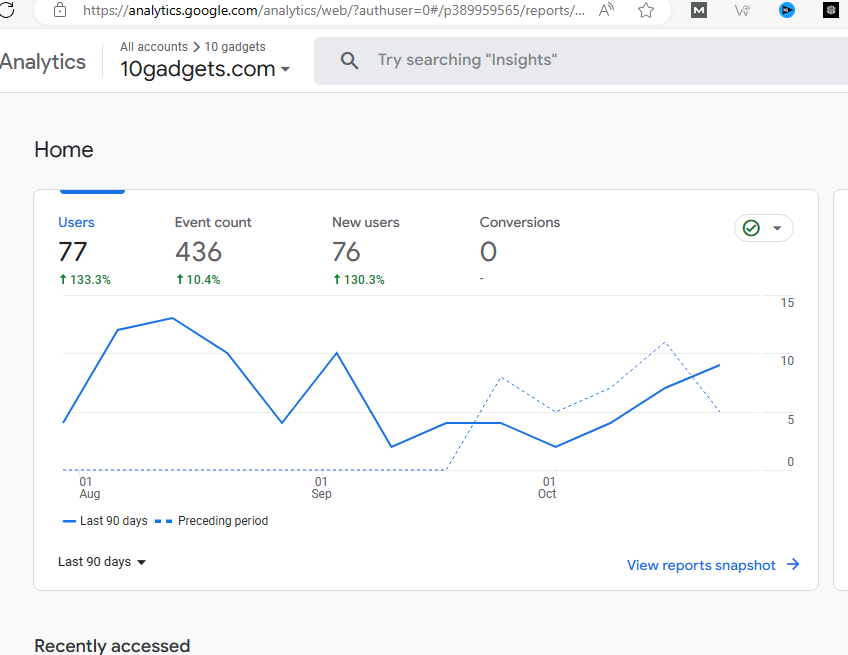This screenshot has height=655, width=848.
Task: Click the Conversions value 0
Action: pos(488,252)
